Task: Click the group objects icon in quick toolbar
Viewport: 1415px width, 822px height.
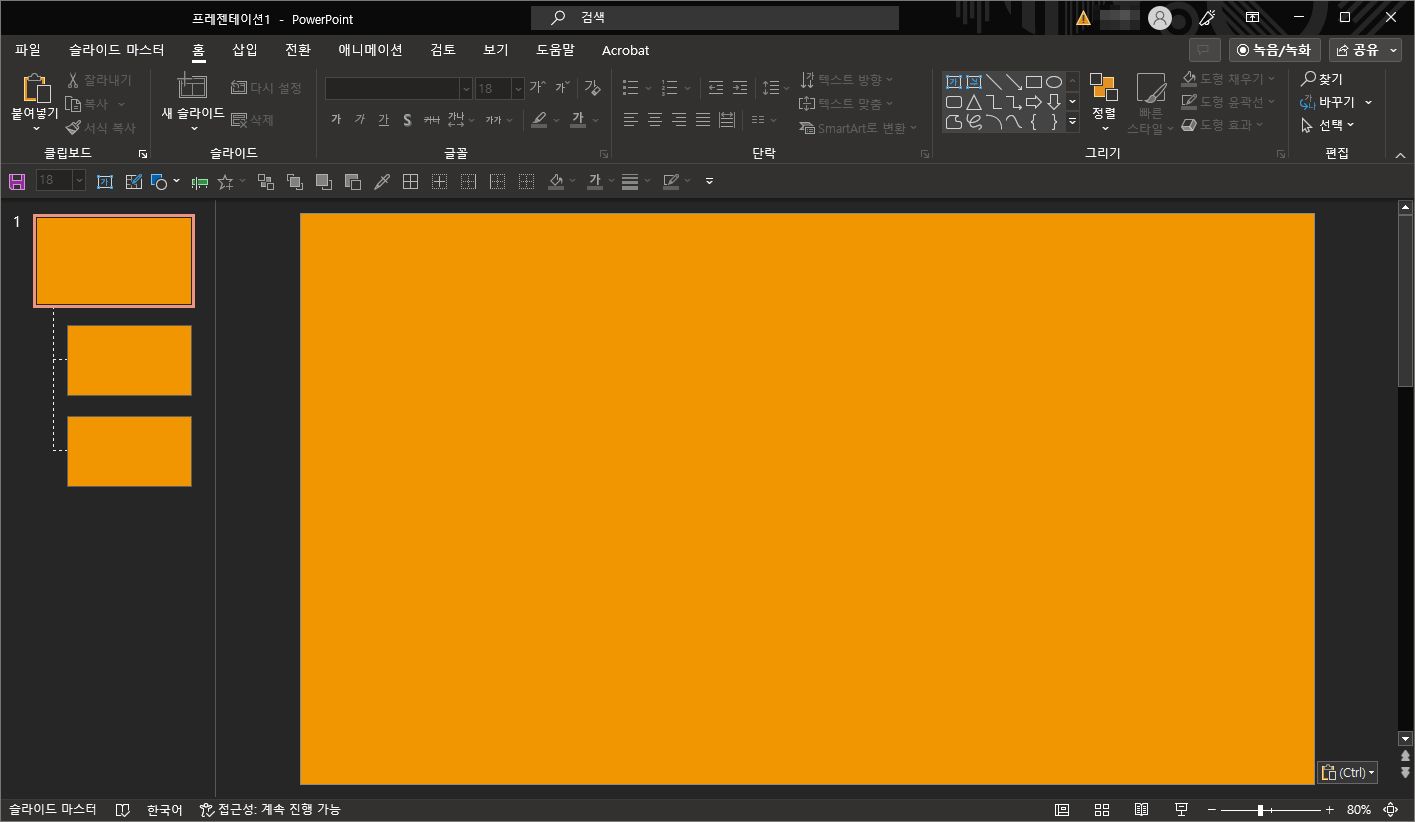Action: [266, 181]
